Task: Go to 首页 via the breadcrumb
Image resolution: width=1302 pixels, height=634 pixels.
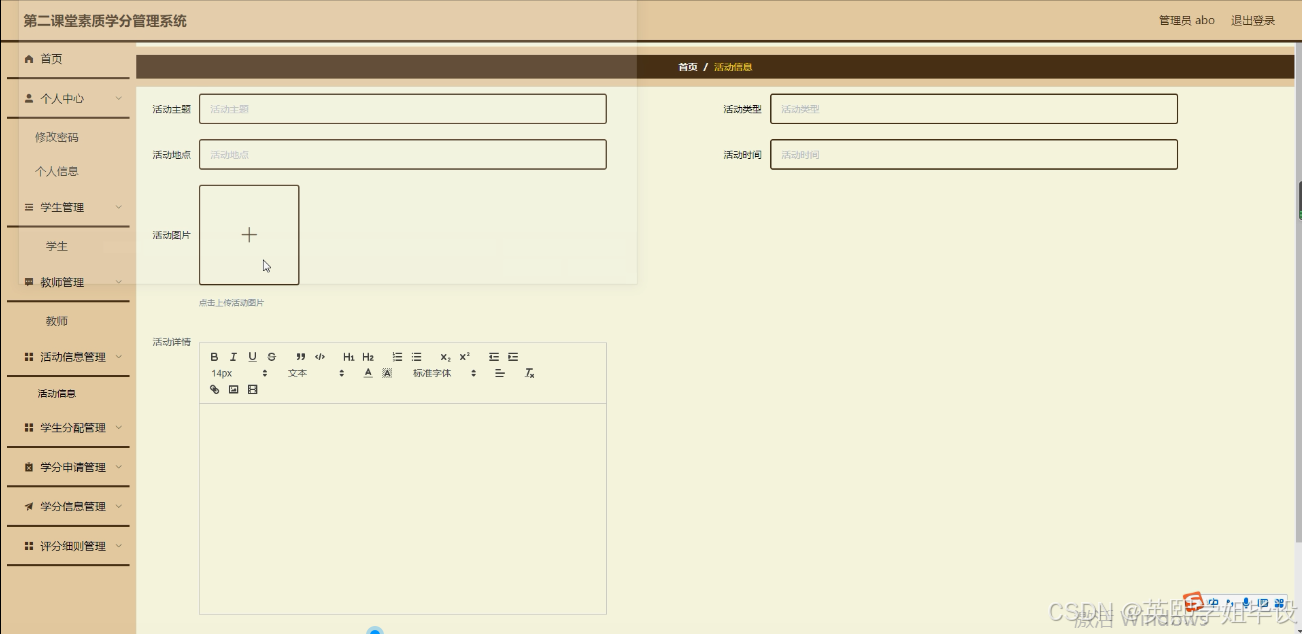Action: (x=688, y=67)
